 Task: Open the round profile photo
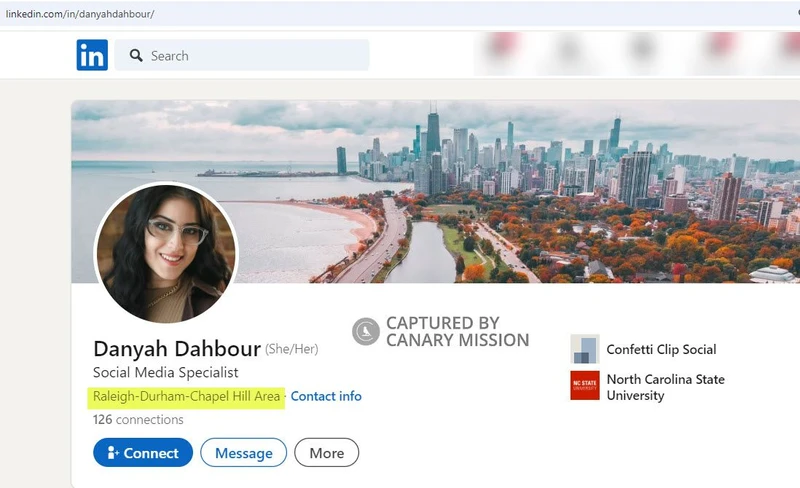(166, 253)
